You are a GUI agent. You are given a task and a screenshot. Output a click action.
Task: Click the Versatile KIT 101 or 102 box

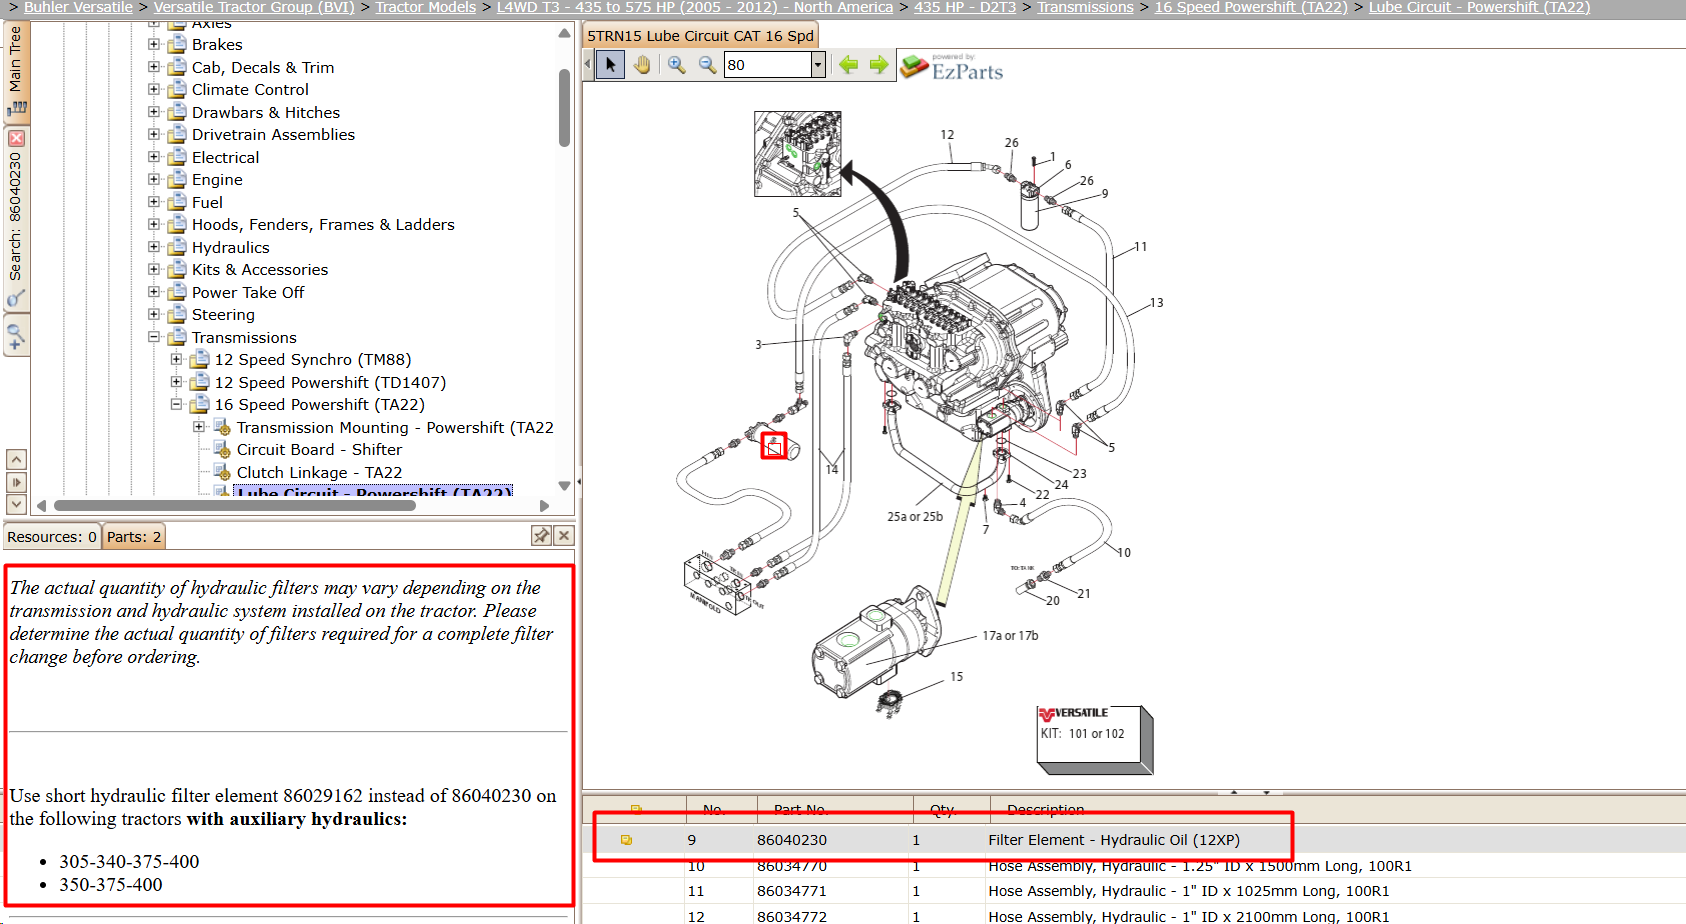1093,740
